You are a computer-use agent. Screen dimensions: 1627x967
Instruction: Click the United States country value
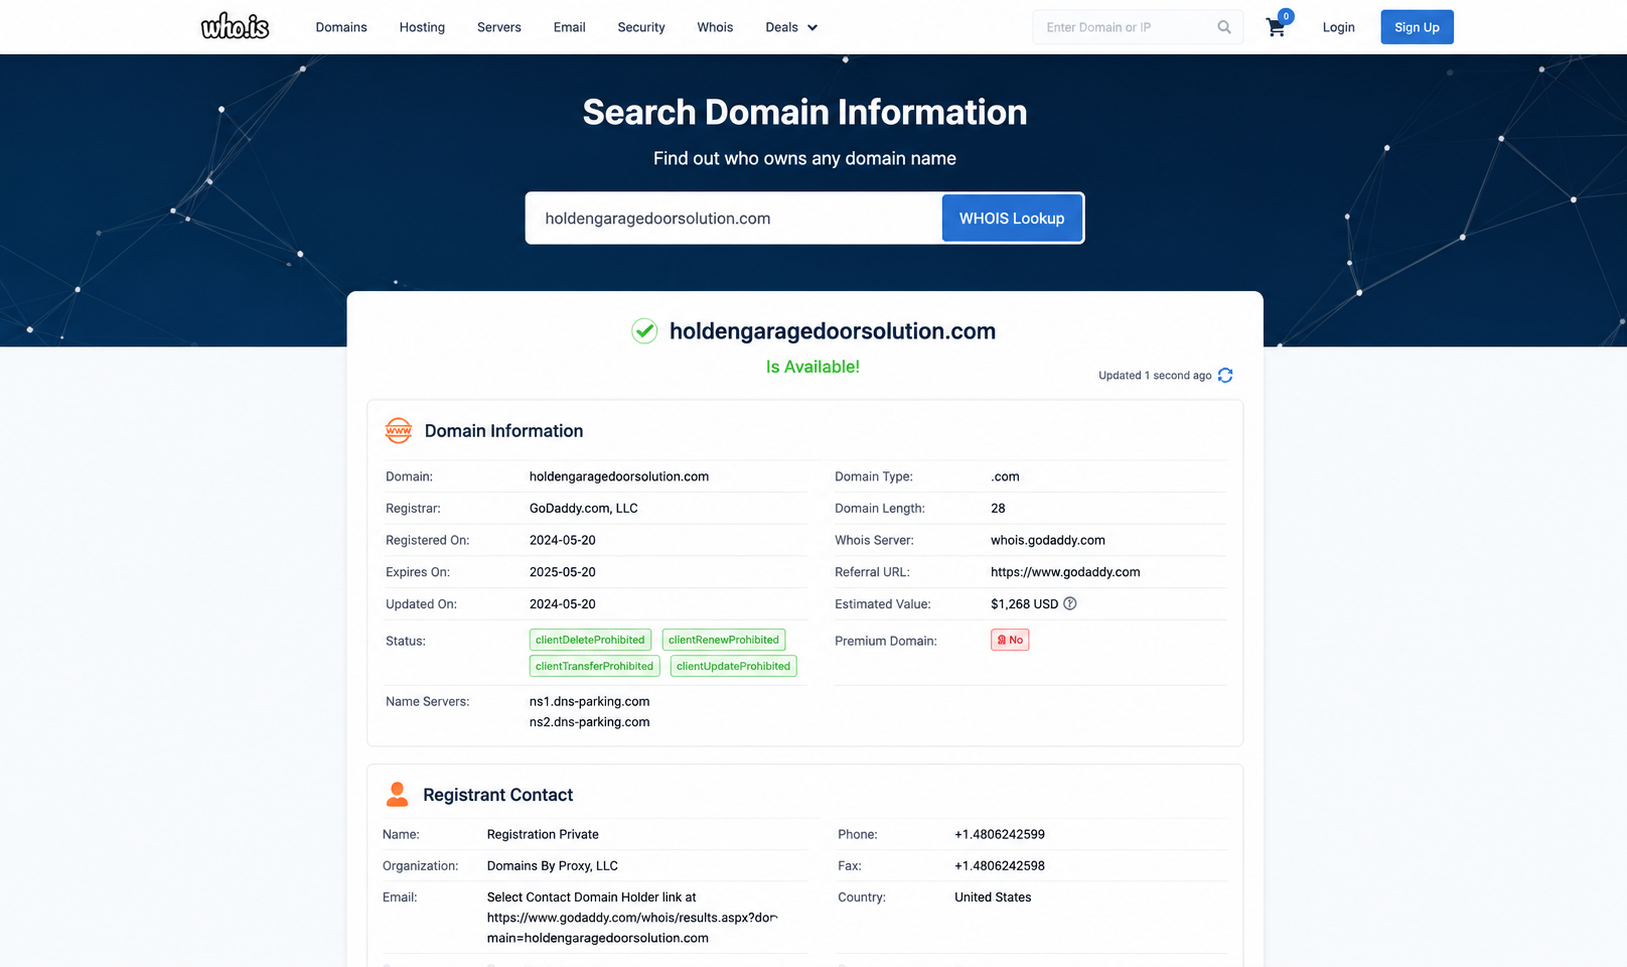click(x=993, y=897)
